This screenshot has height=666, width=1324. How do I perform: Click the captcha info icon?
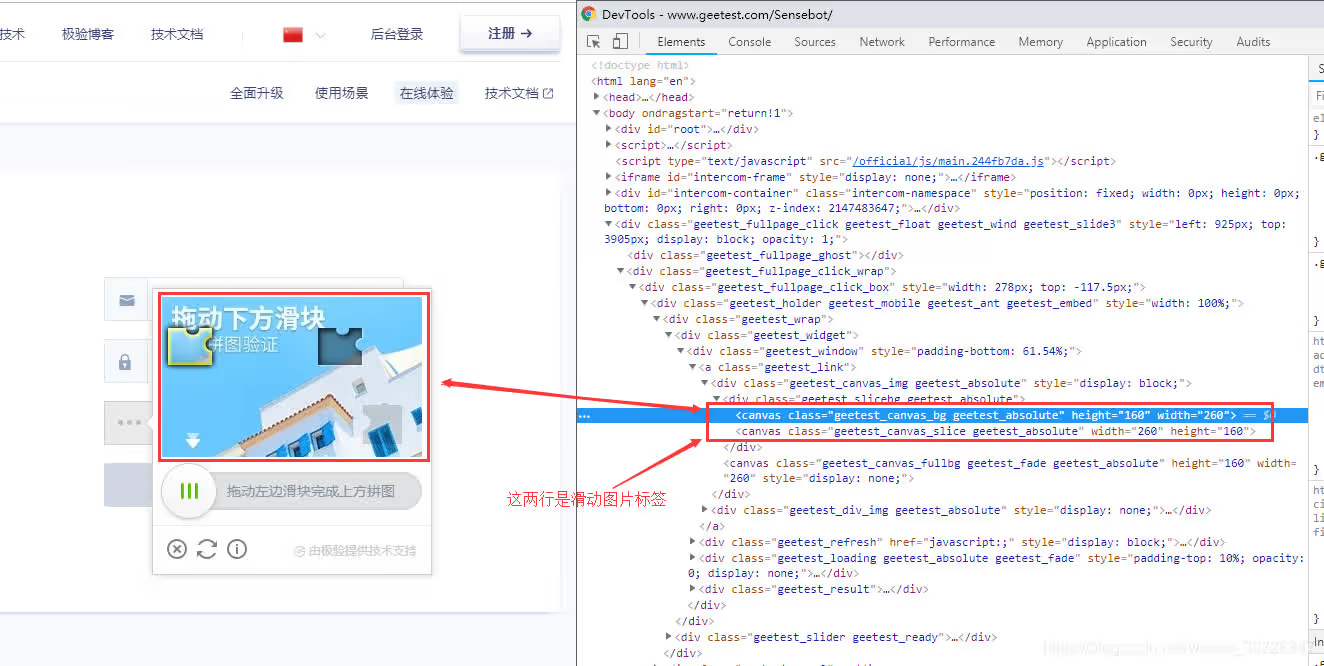tap(237, 549)
